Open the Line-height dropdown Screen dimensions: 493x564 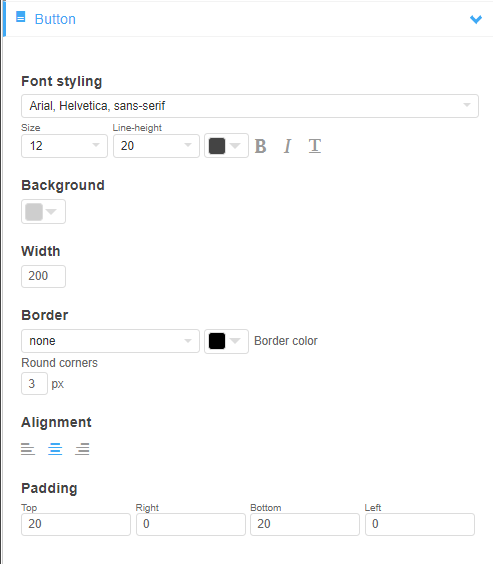pyautogui.click(x=156, y=146)
